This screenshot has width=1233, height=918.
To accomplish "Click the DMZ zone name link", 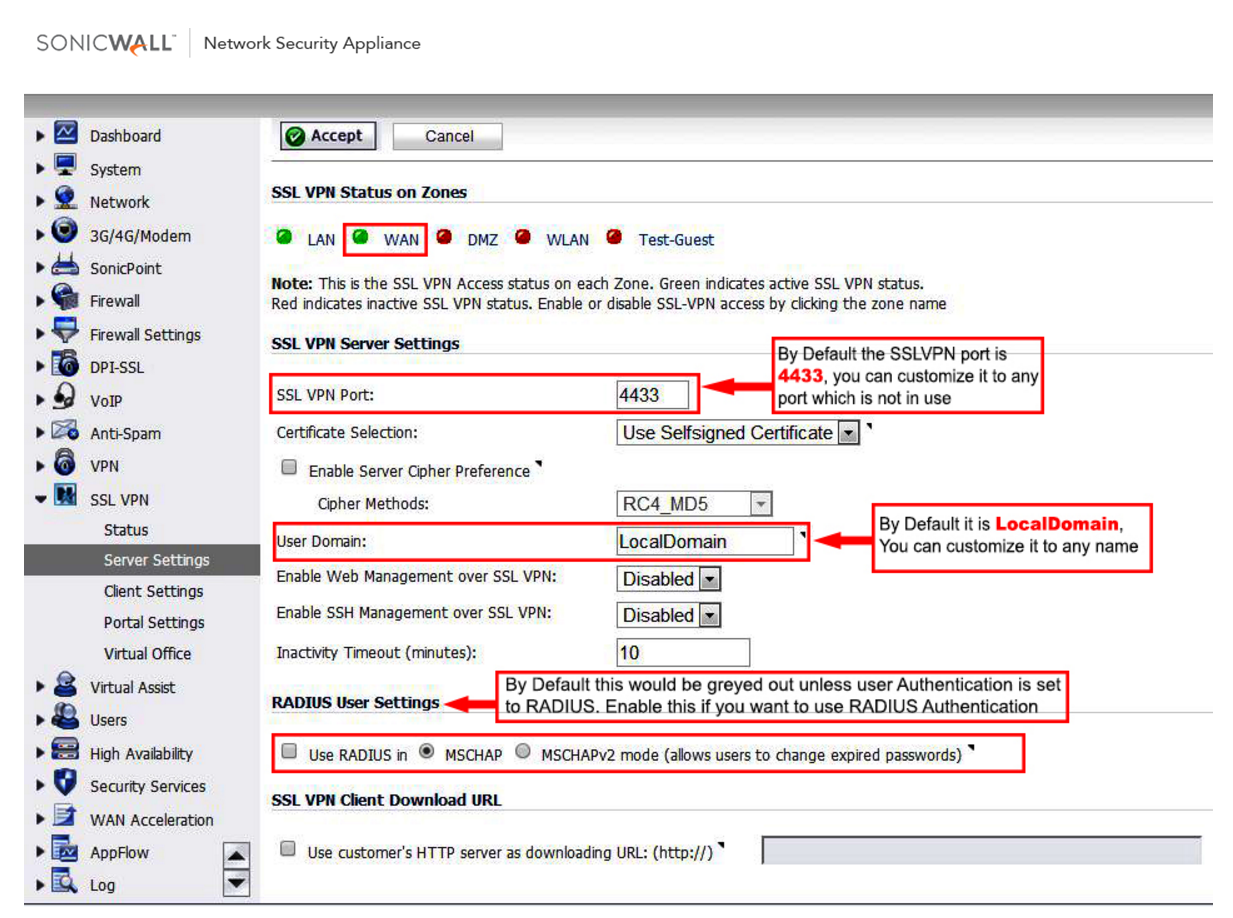I will click(x=482, y=240).
